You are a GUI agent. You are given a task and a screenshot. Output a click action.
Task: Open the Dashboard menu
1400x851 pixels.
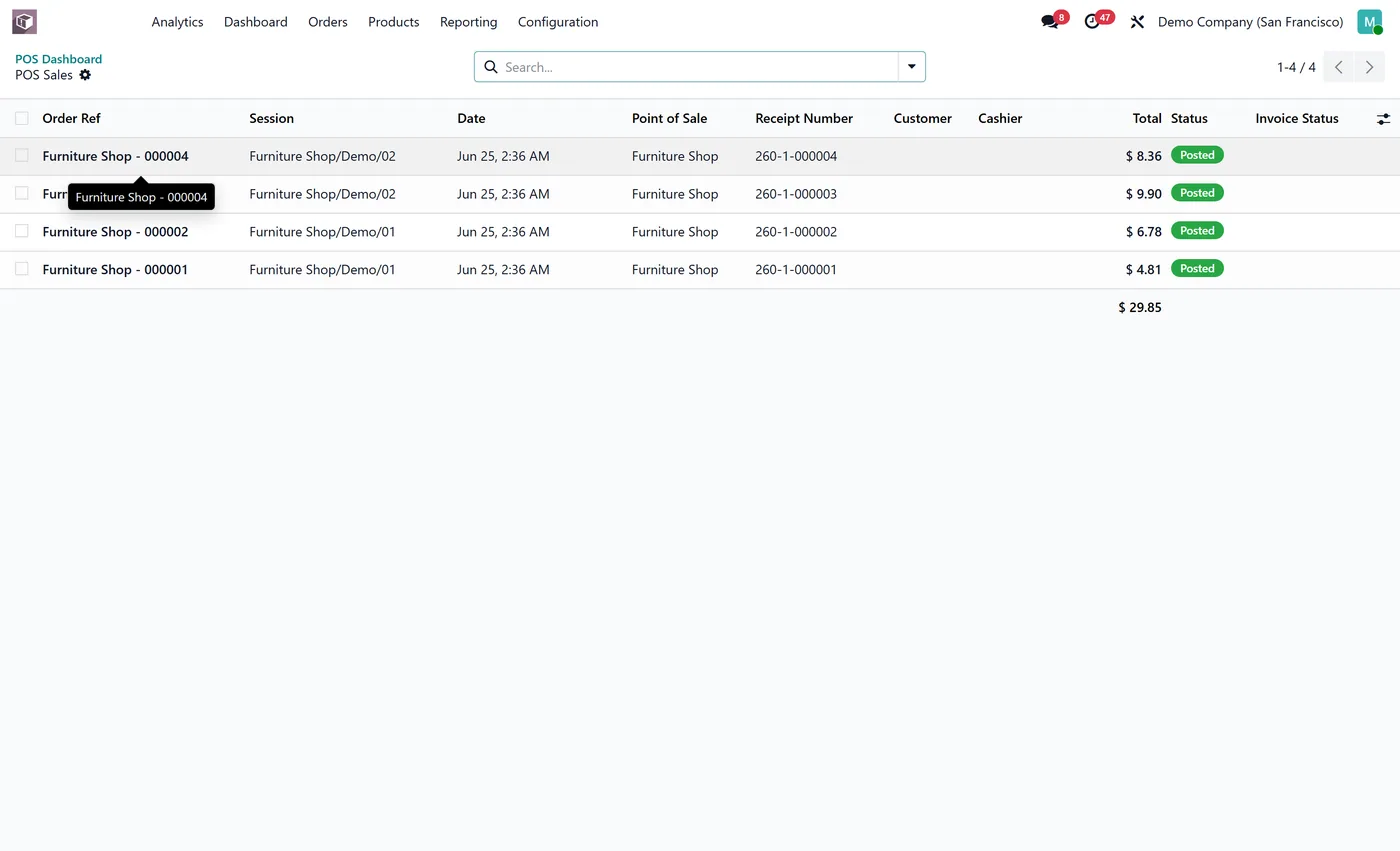pos(256,22)
